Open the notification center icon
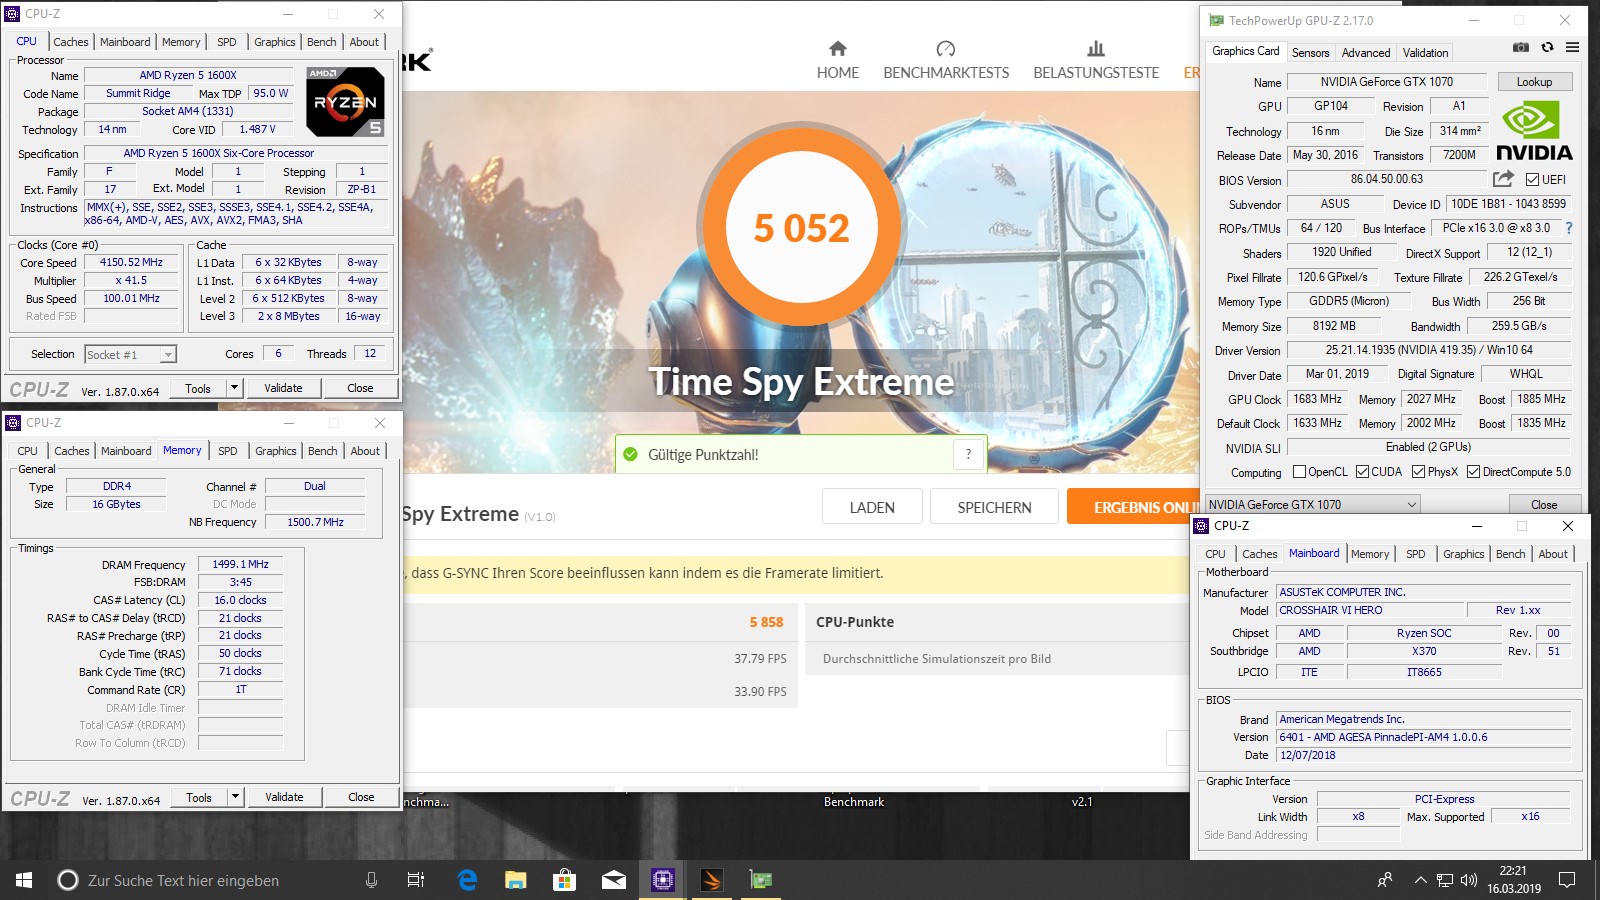The height and width of the screenshot is (900, 1600). point(1567,880)
